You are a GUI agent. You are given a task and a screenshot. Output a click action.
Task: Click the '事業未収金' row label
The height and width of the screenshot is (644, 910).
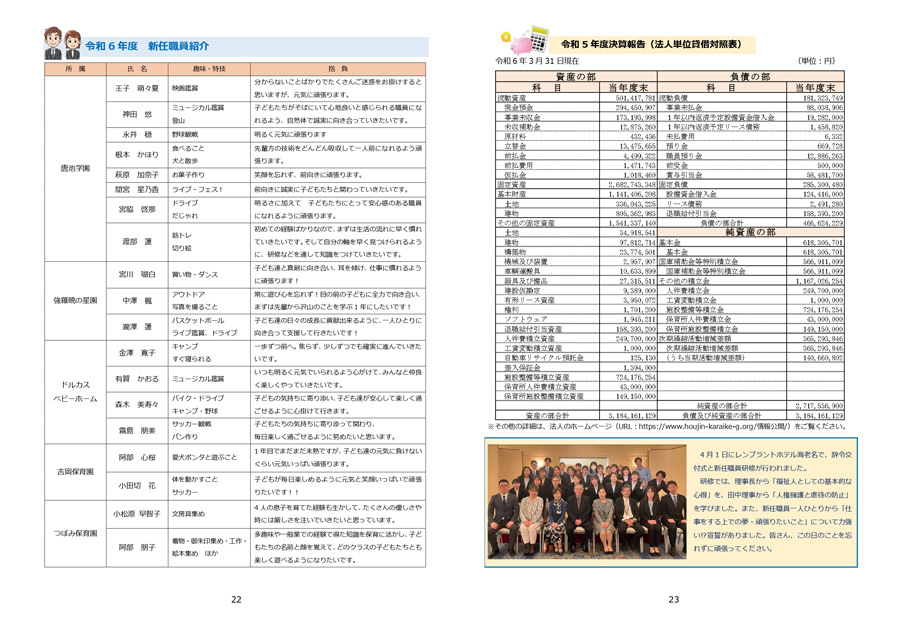(522, 117)
